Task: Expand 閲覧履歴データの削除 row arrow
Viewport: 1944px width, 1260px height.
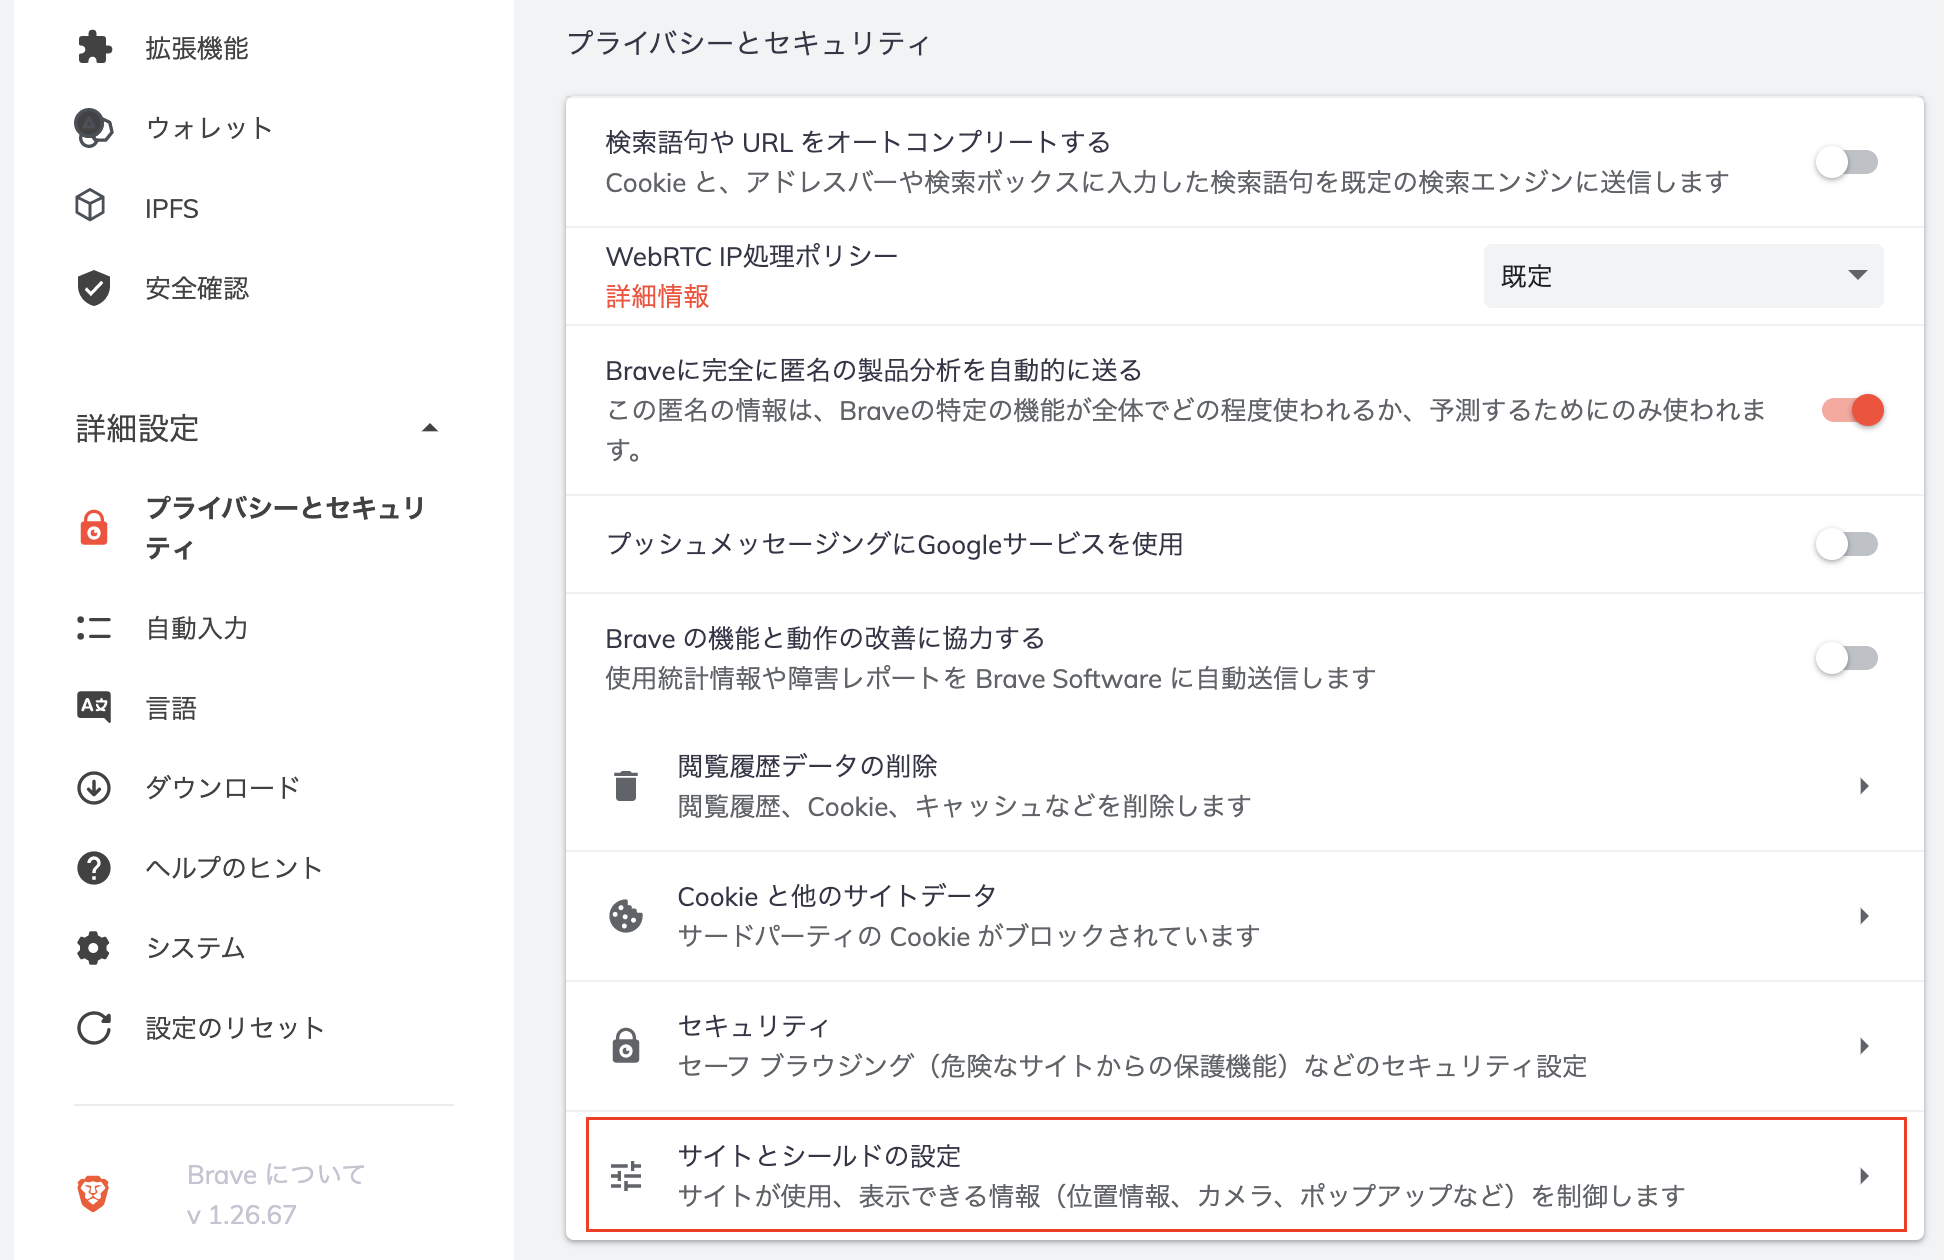Action: point(1864,786)
